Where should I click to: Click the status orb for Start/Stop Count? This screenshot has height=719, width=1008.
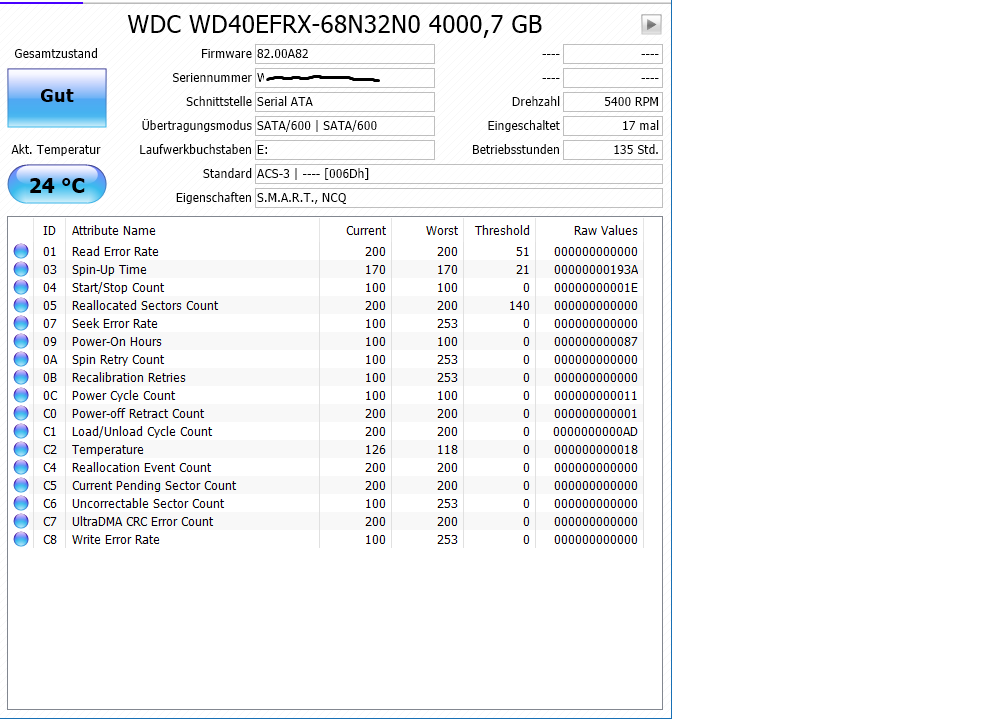click(x=21, y=287)
